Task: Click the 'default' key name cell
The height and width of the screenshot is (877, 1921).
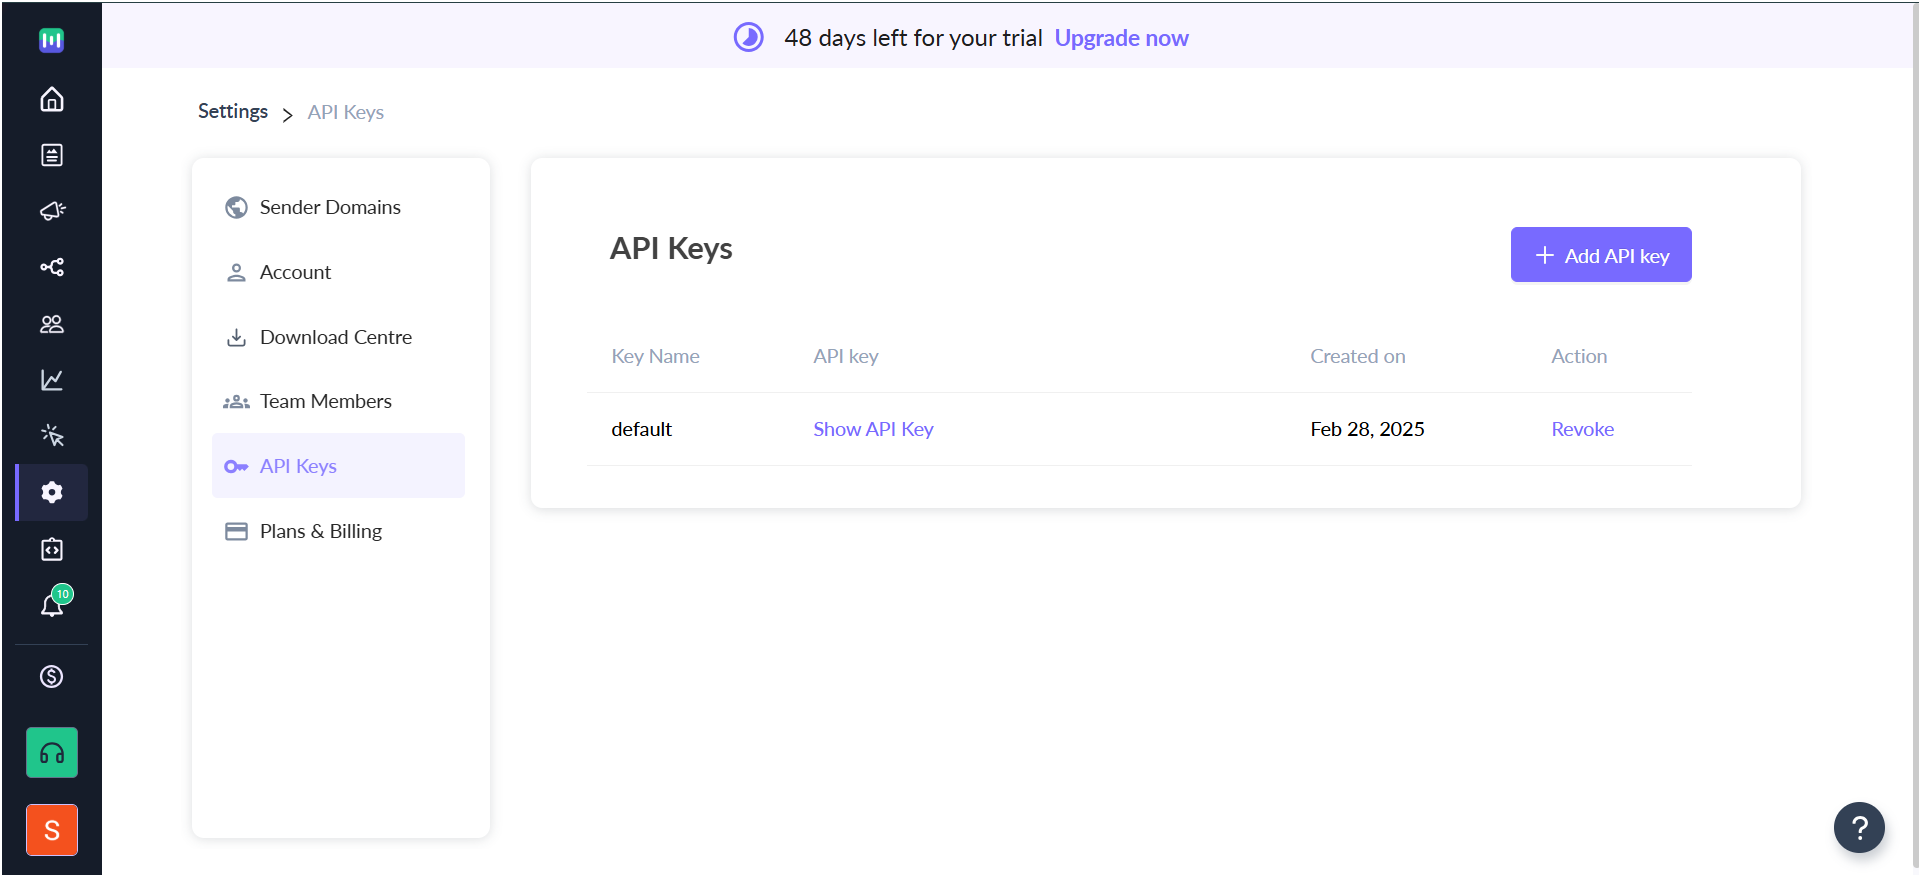Action: [641, 429]
